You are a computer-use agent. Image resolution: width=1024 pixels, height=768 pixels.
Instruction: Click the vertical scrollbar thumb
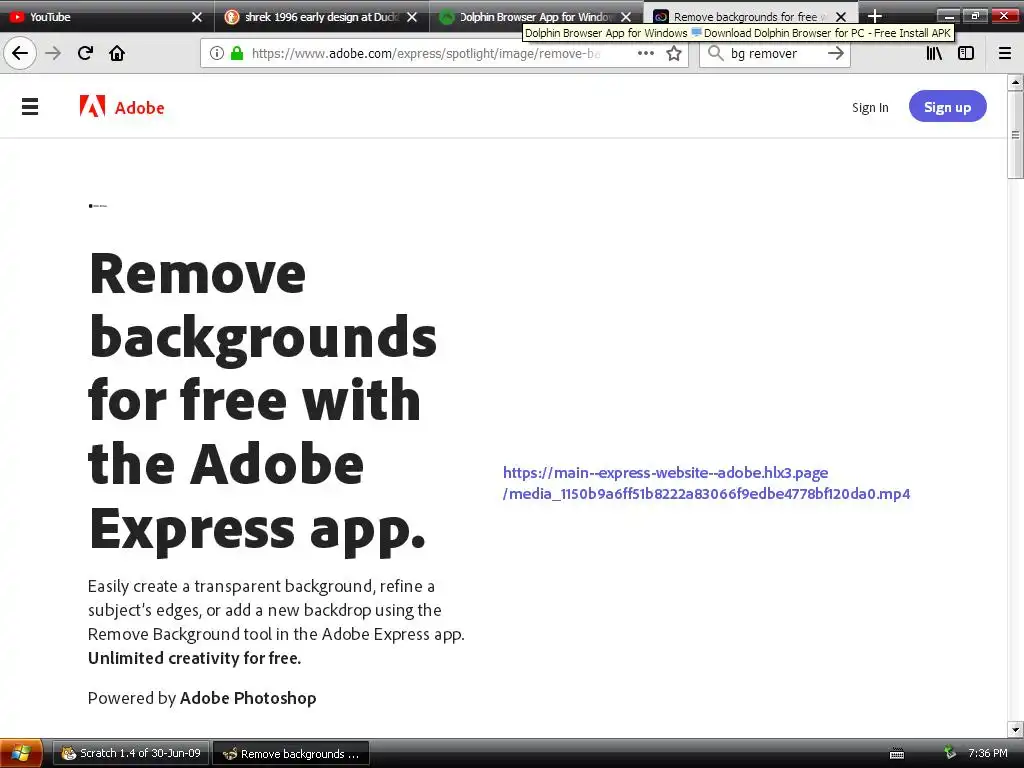tap(1016, 134)
